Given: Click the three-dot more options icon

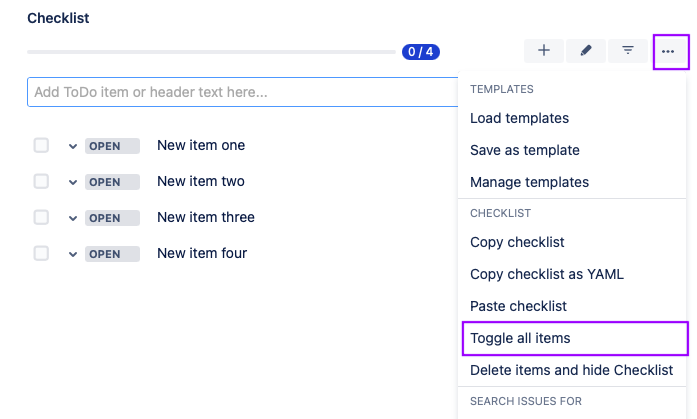Looking at the screenshot, I should (x=670, y=51).
